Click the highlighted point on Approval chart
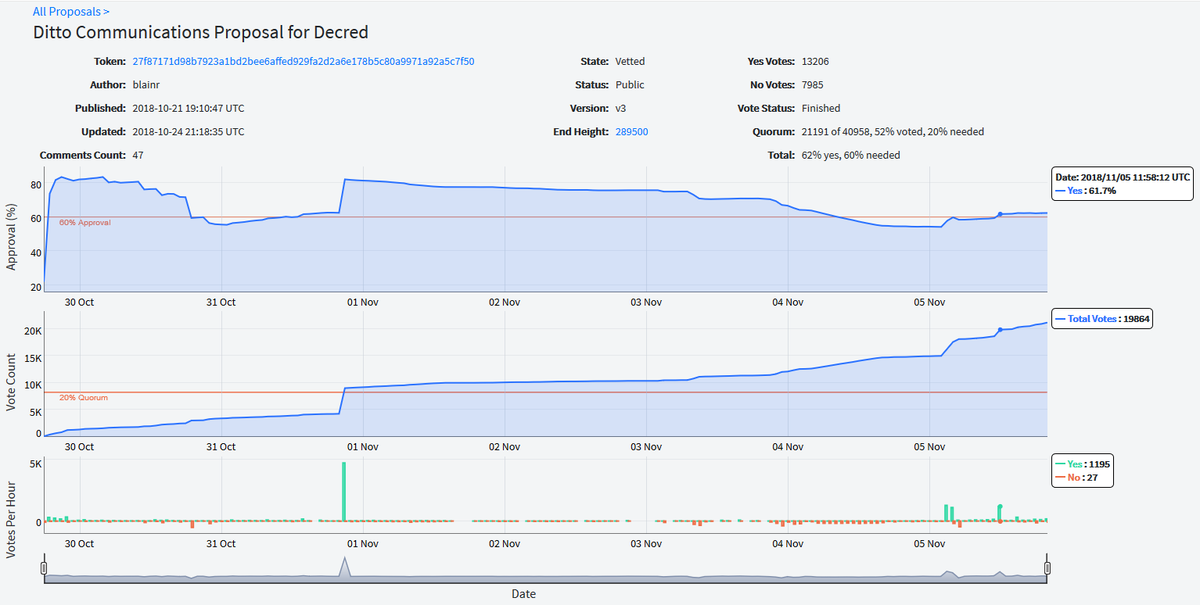 [1000, 214]
